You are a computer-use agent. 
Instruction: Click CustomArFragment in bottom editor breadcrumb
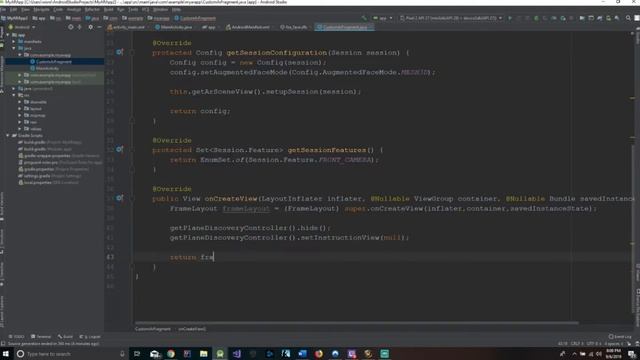(x=153, y=329)
